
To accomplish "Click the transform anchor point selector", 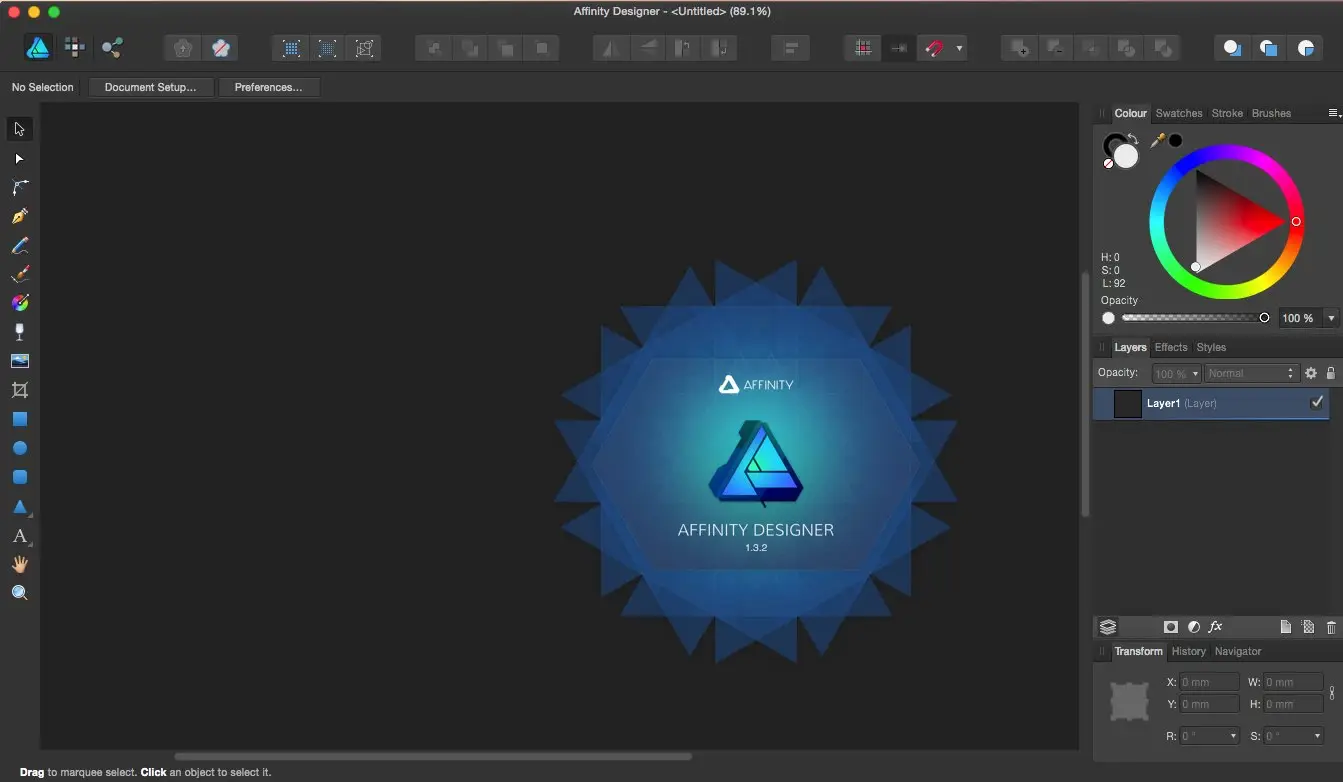I will [x=1129, y=702].
